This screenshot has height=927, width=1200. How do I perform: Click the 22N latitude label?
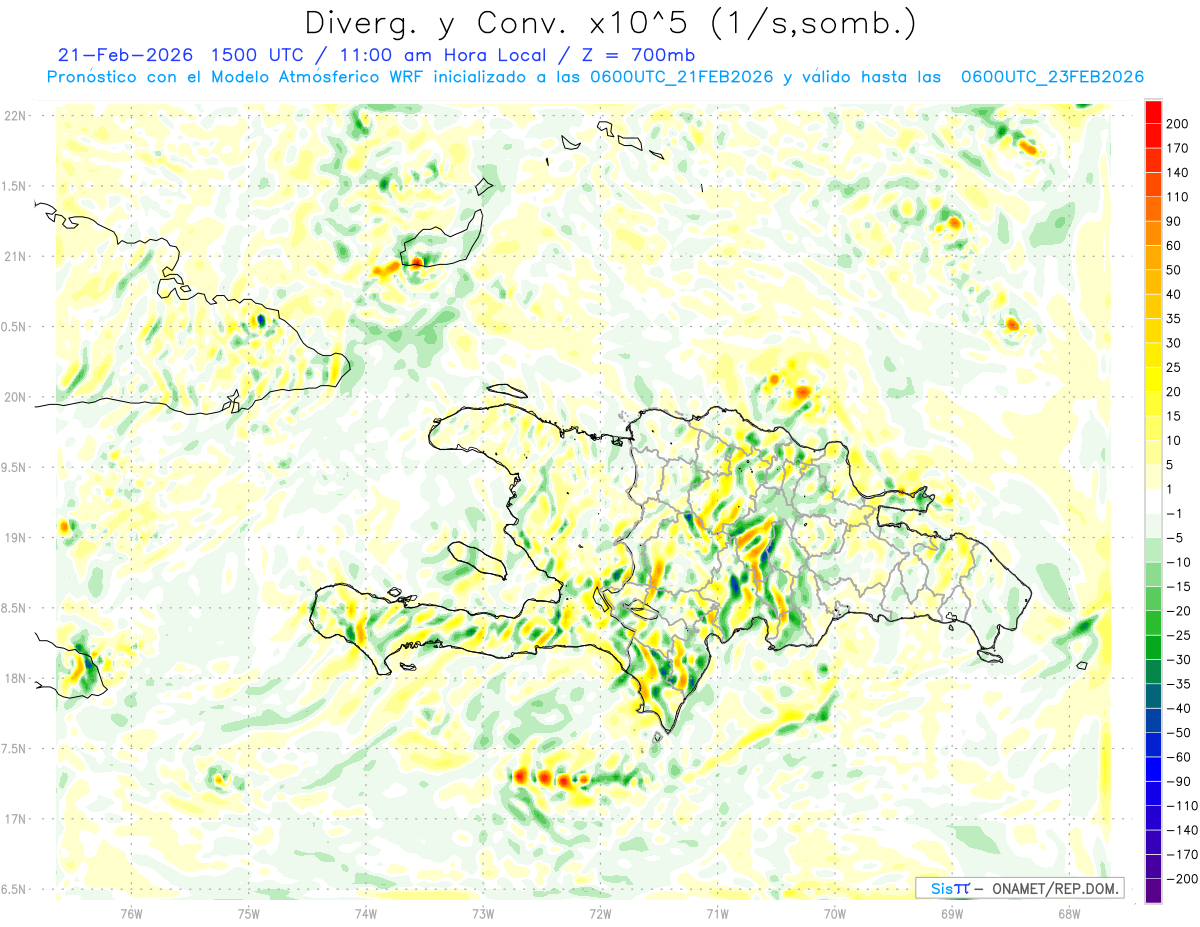pos(15,116)
